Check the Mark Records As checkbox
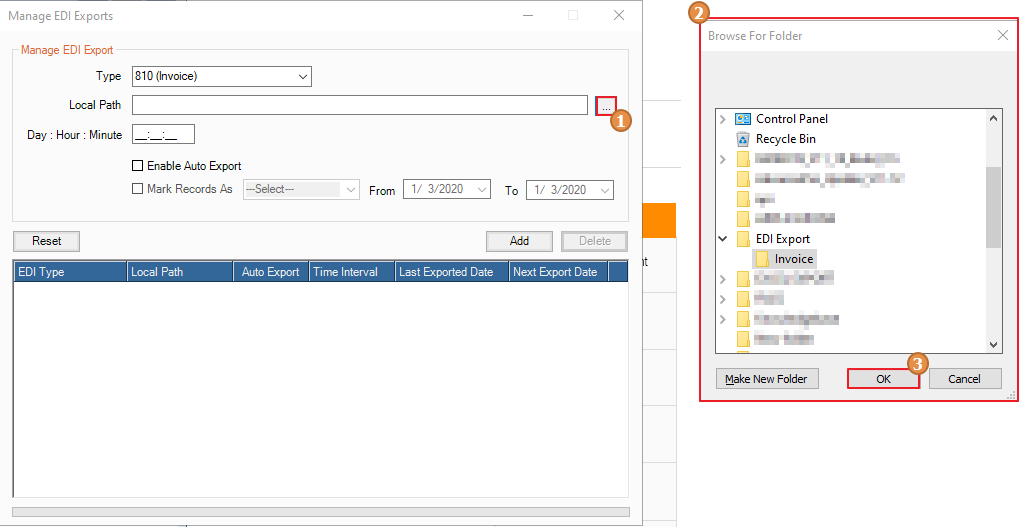Screen dimensions: 1019x527 pos(138,189)
